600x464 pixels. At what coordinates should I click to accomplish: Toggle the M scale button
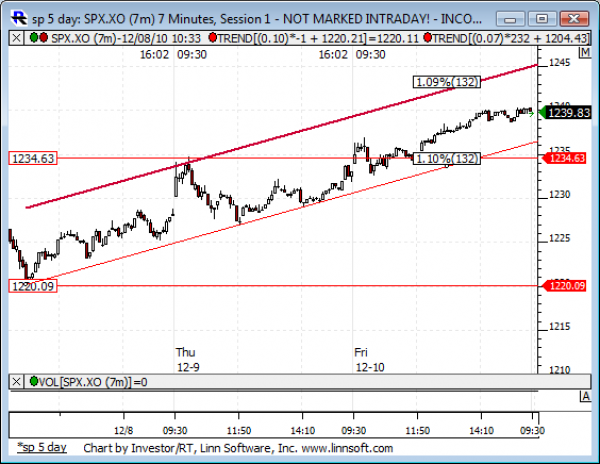[585, 53]
